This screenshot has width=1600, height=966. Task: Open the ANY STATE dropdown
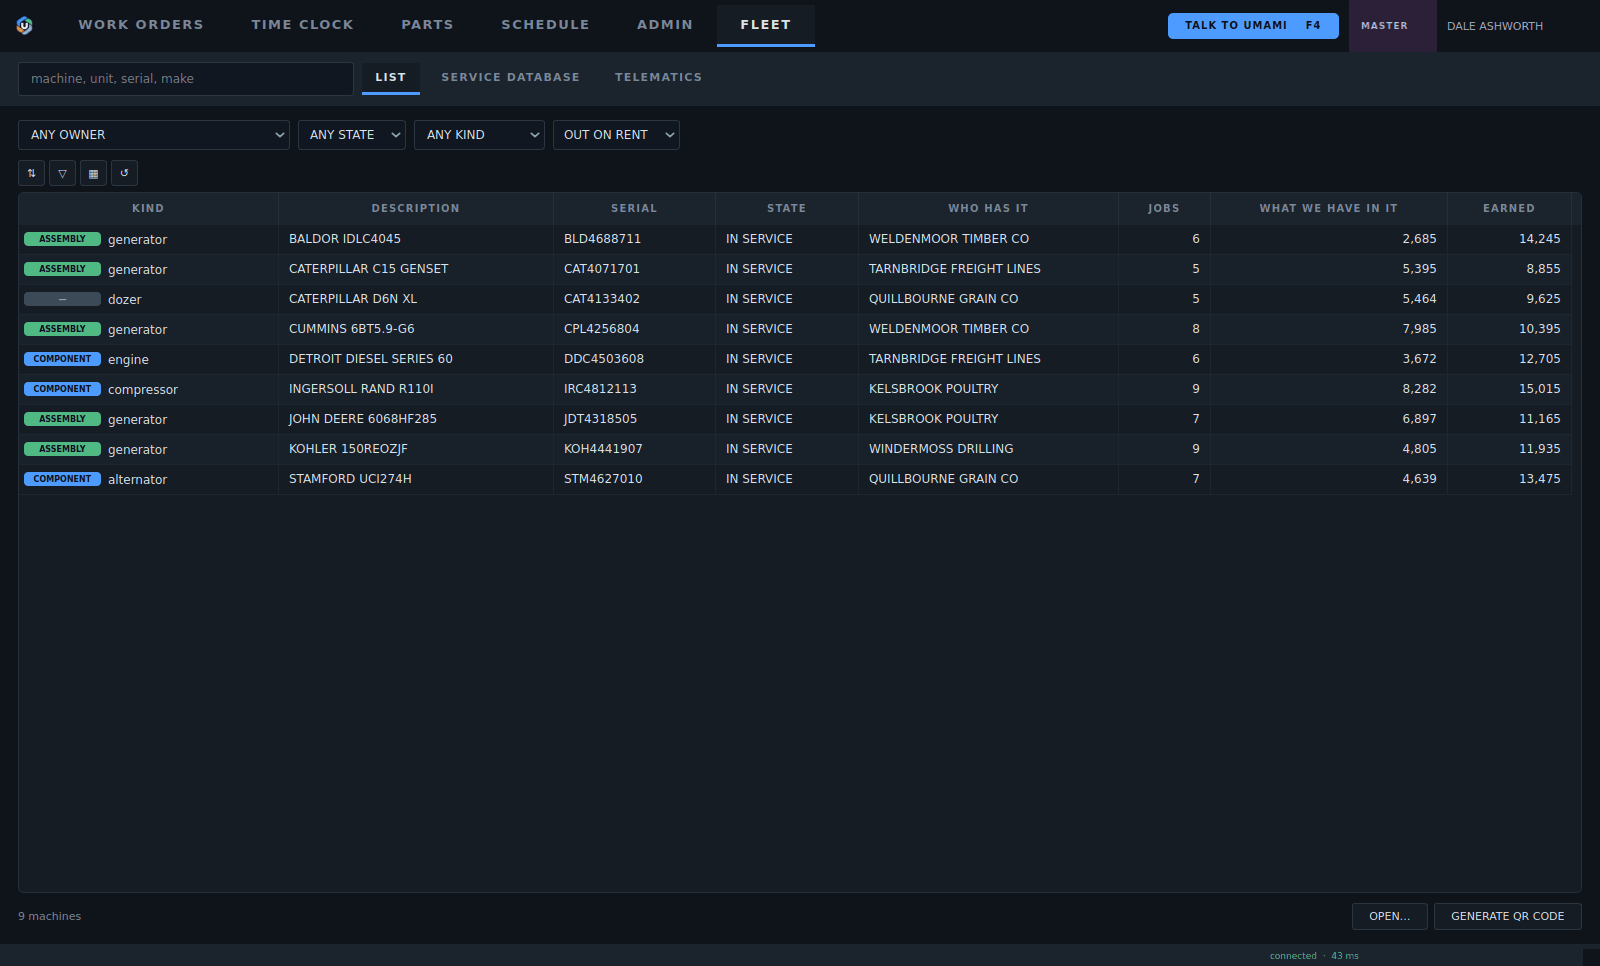pos(352,135)
